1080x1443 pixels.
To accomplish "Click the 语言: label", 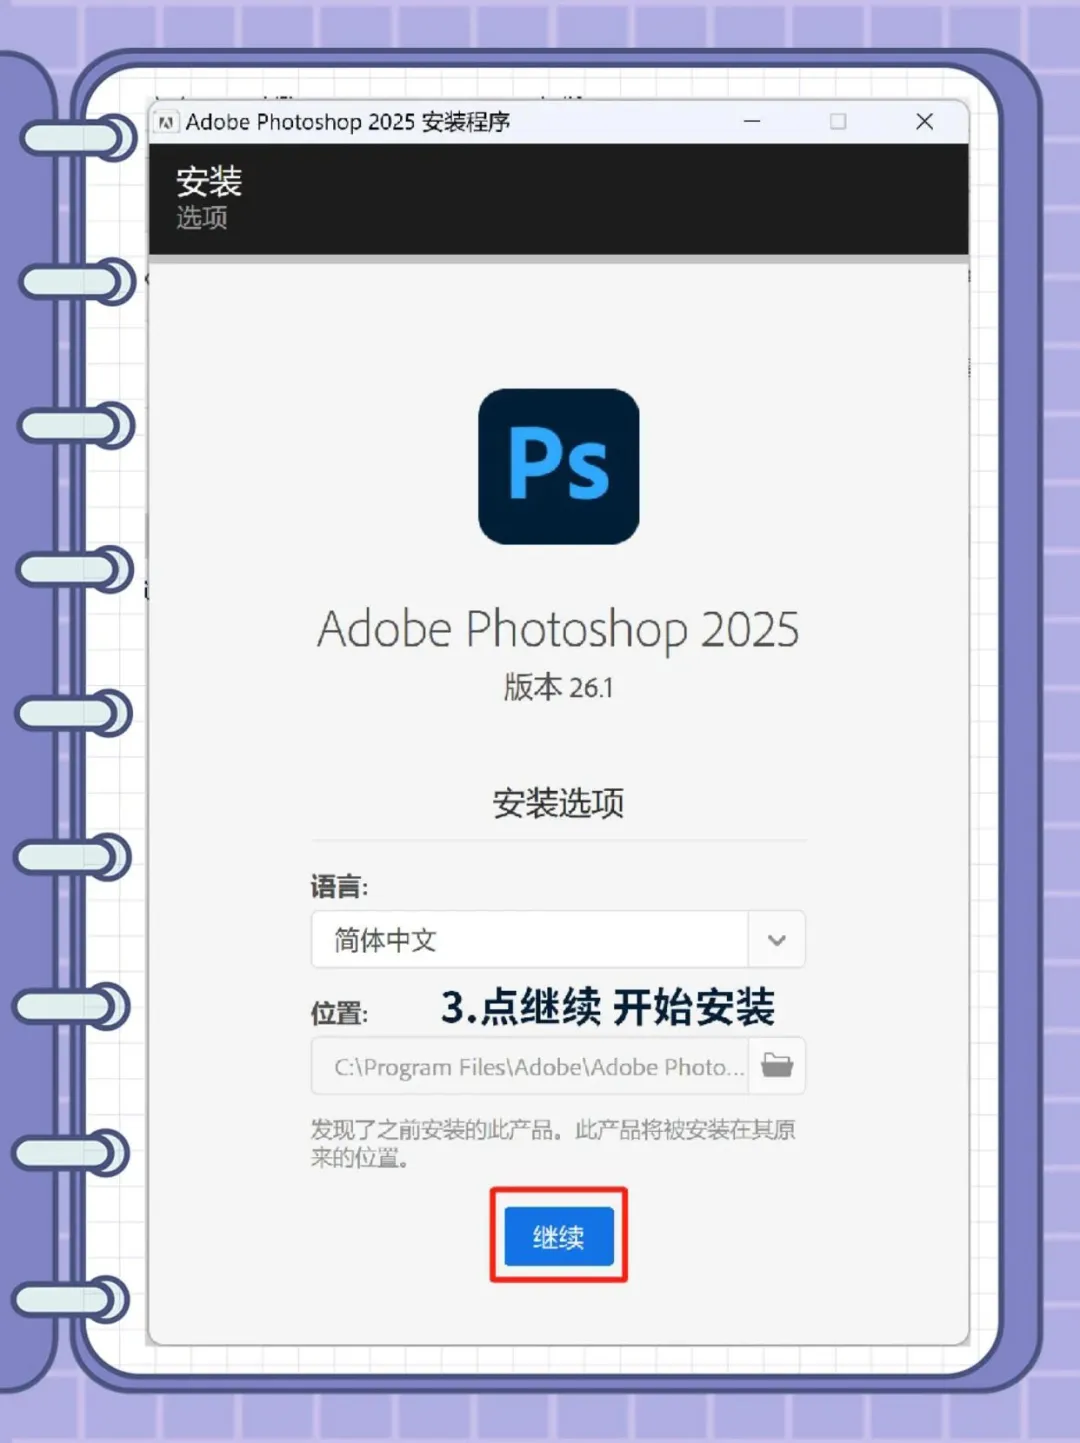I will coord(339,886).
